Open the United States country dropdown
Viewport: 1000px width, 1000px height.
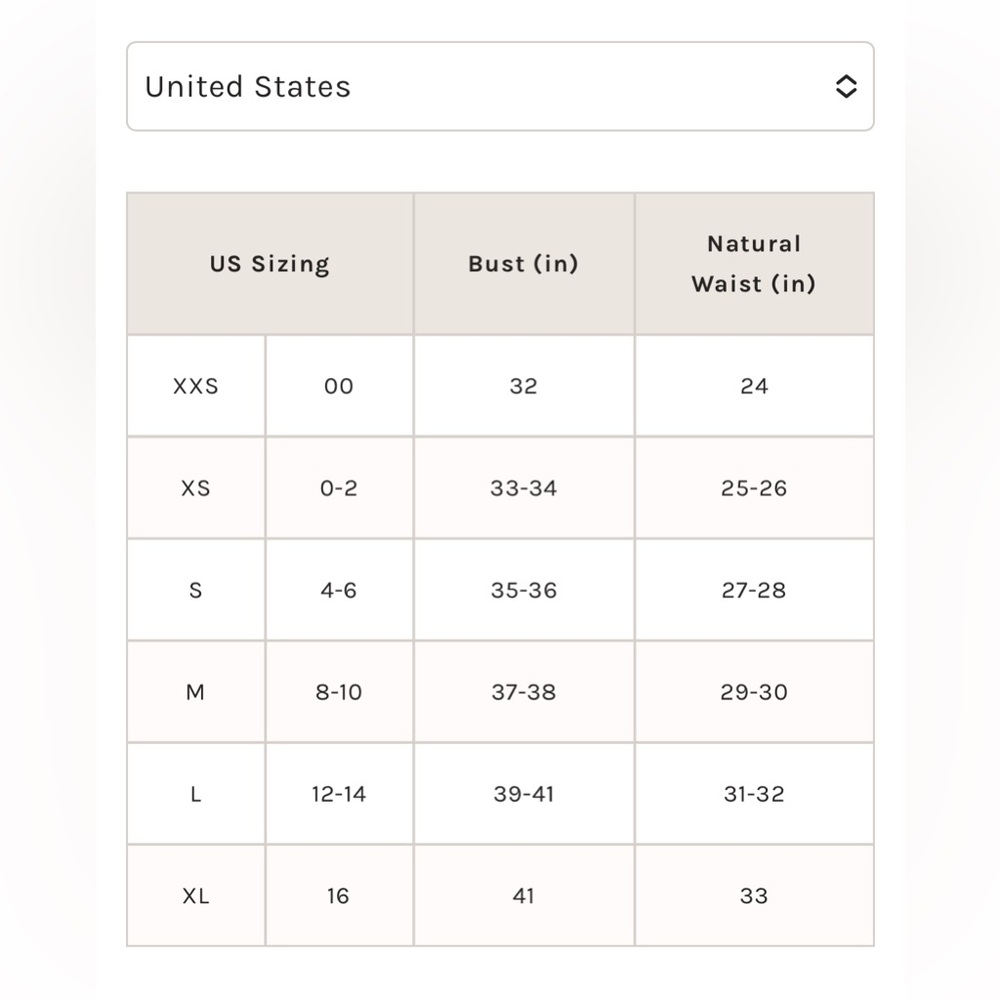500,86
